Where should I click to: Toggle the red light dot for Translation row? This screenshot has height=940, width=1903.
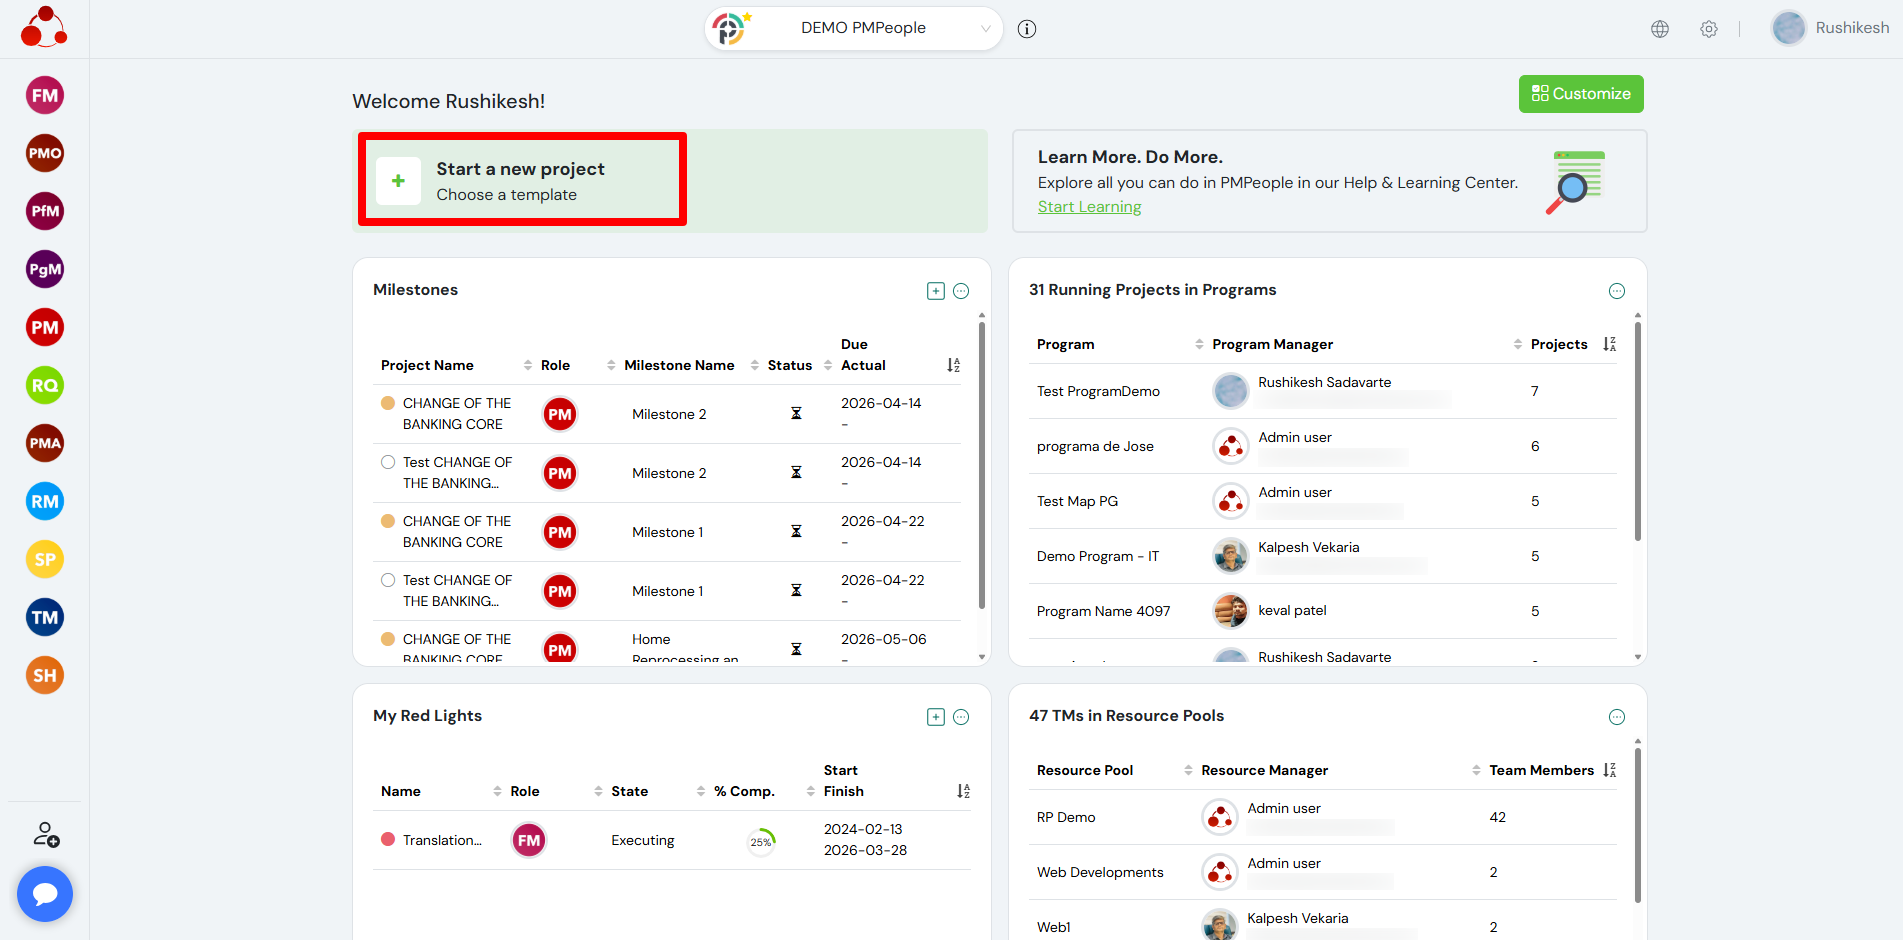click(388, 840)
